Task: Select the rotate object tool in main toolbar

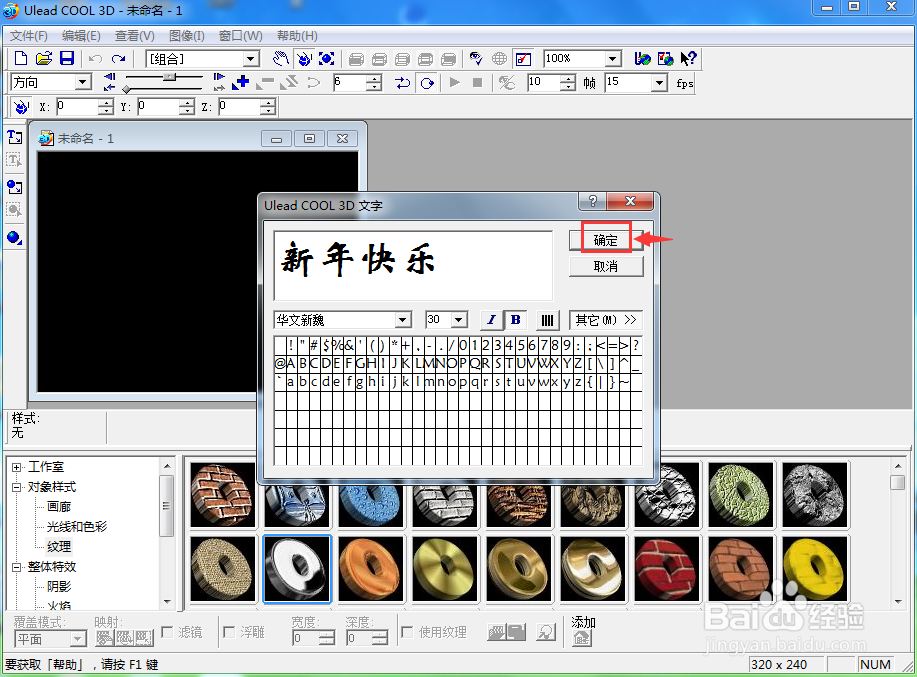Action: point(304,58)
